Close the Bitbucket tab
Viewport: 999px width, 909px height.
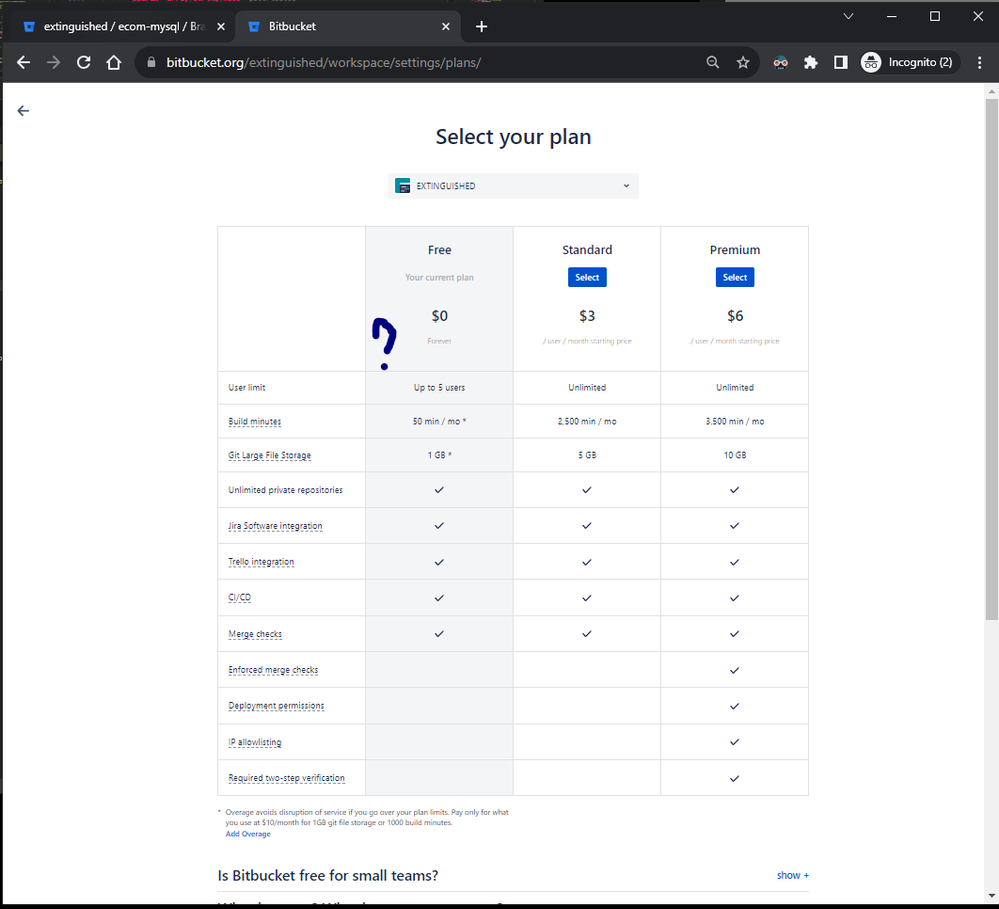(x=446, y=27)
